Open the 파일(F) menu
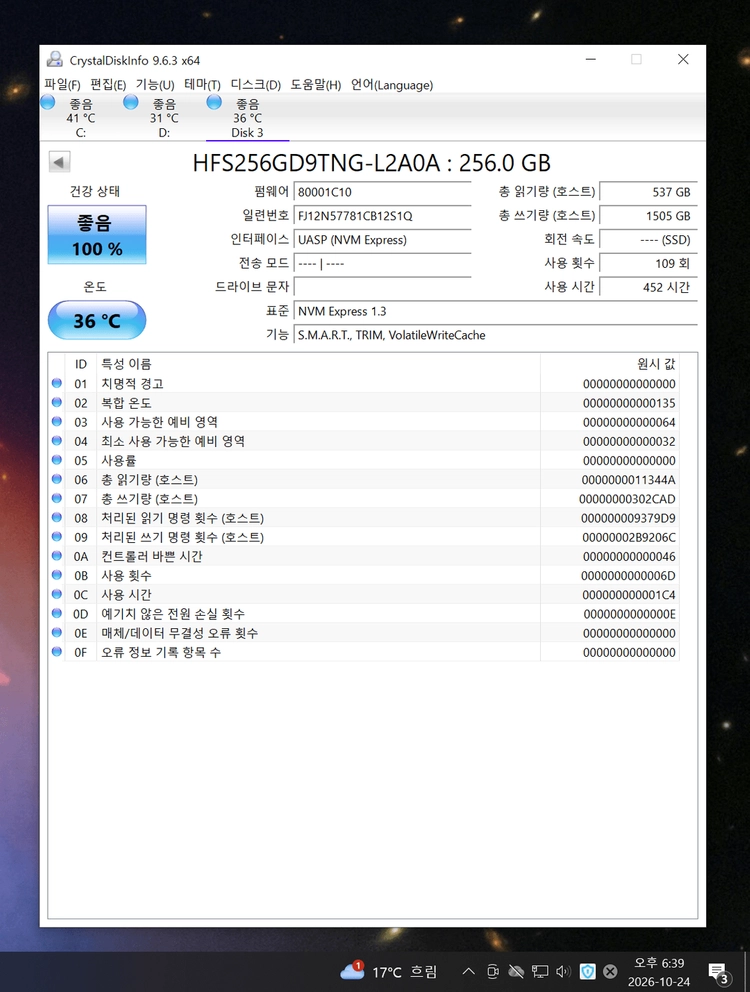 [x=62, y=85]
